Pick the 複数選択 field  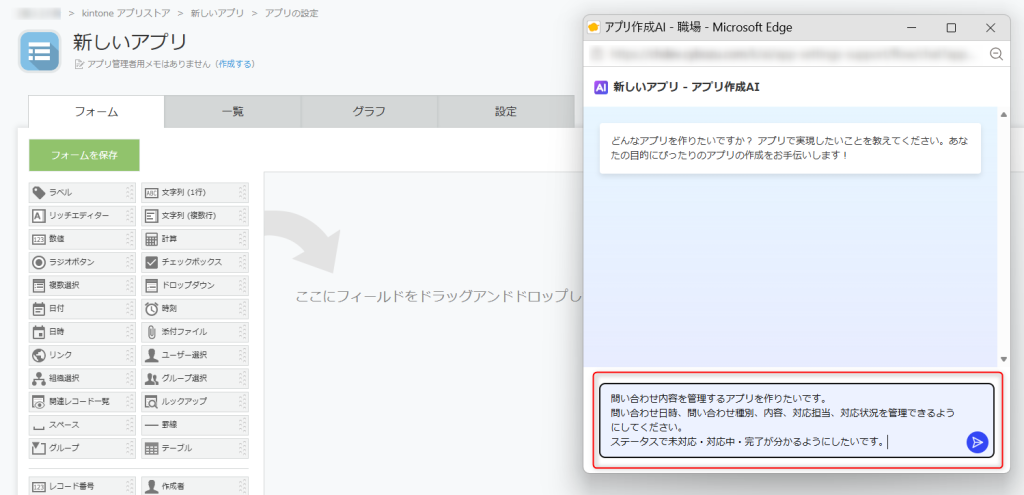(82, 285)
